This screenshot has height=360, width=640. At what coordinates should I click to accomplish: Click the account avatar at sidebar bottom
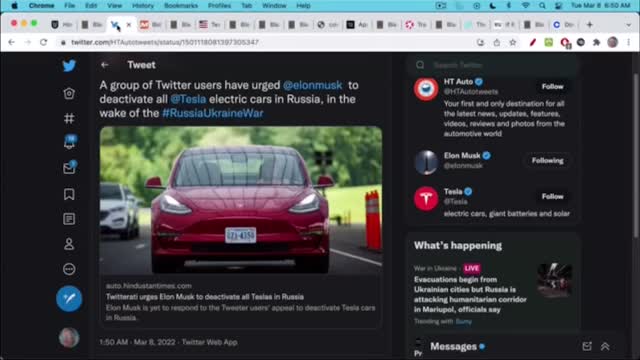[69, 338]
